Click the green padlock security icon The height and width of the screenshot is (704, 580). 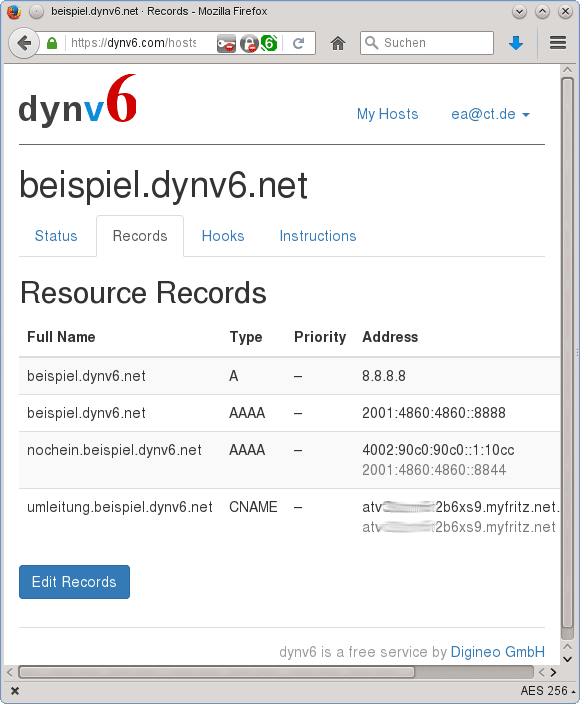(x=52, y=43)
